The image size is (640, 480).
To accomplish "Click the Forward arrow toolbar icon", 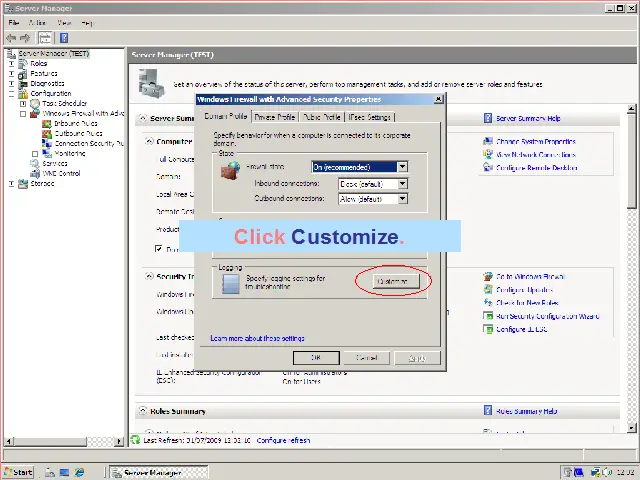I will point(25,38).
